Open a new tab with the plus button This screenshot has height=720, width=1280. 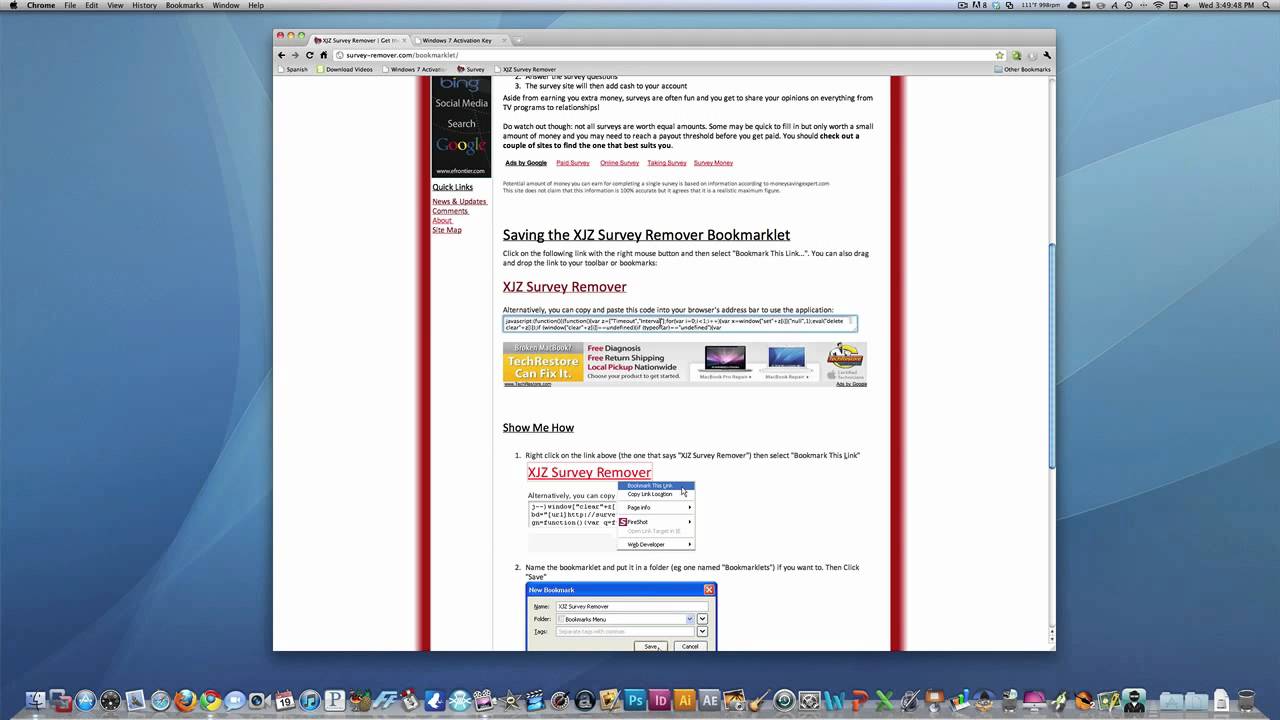coord(517,40)
